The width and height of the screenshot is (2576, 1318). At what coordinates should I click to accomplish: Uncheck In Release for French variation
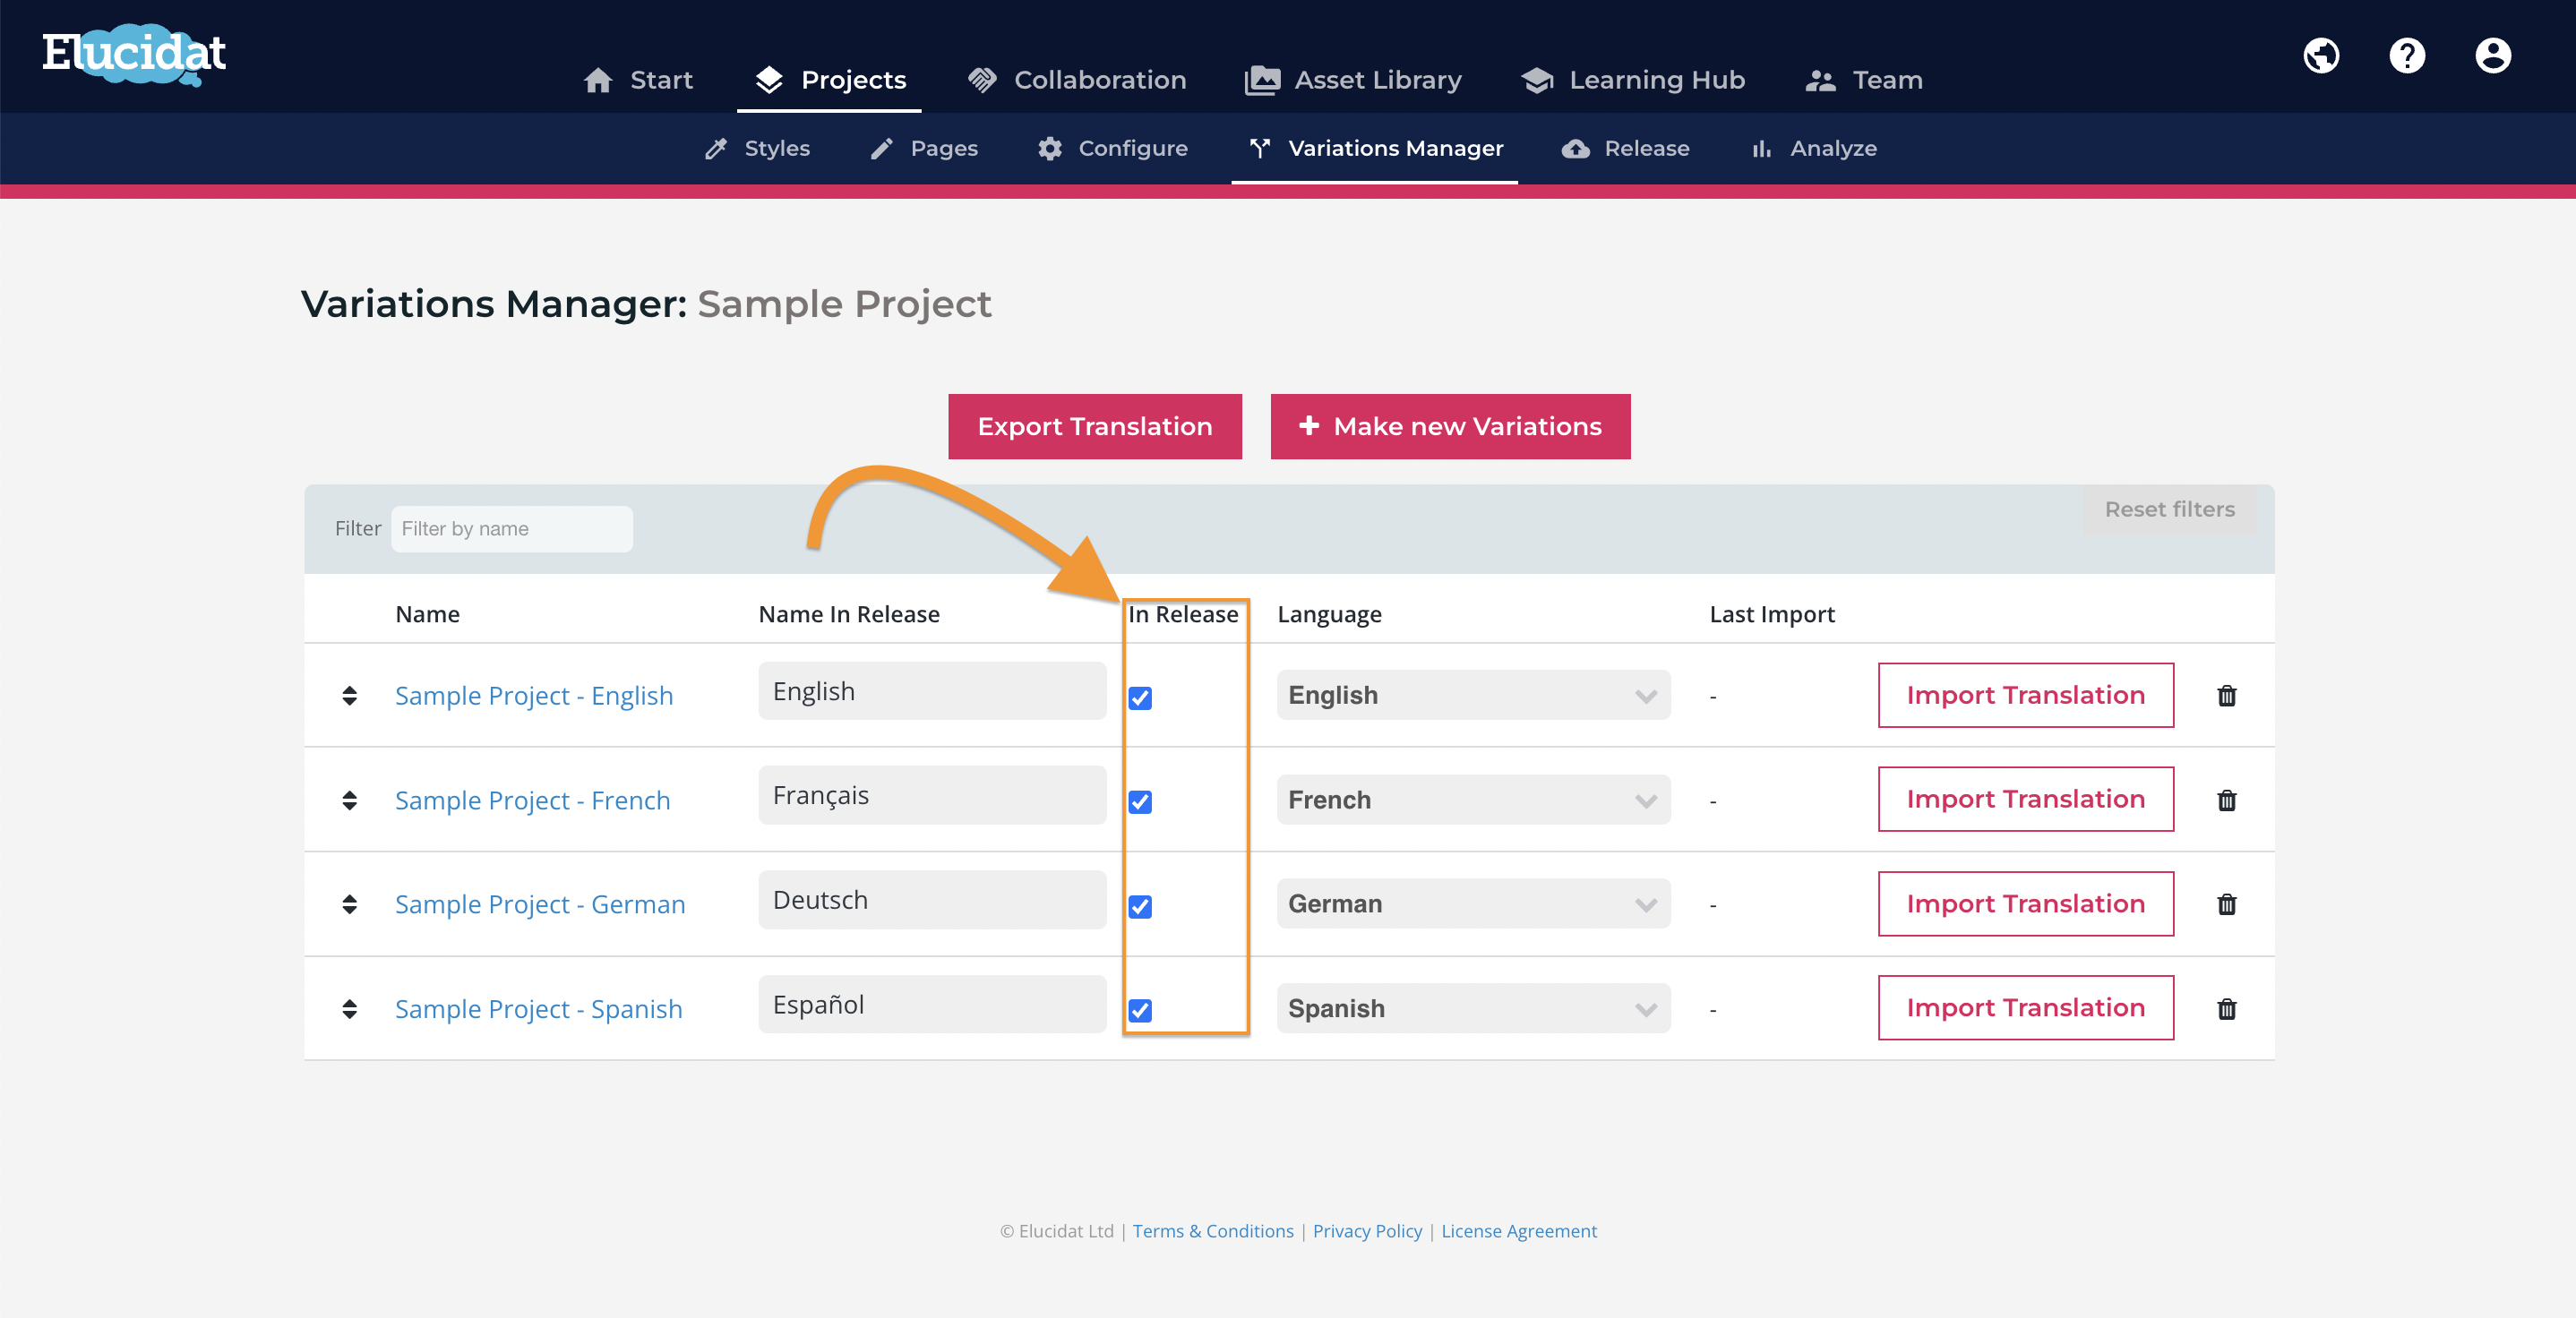[x=1140, y=802]
